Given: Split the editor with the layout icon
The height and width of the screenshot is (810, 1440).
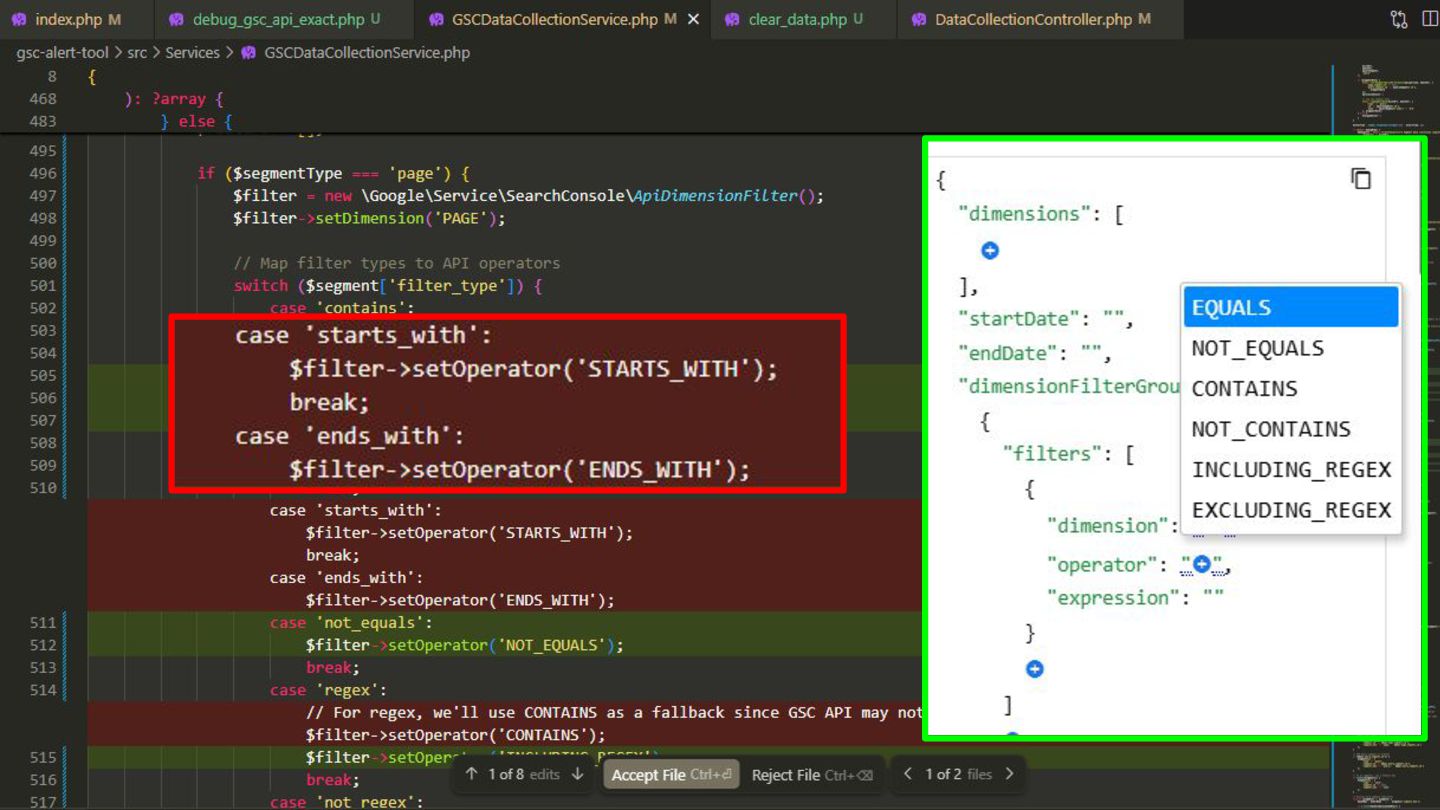Looking at the screenshot, I should (x=1430, y=20).
